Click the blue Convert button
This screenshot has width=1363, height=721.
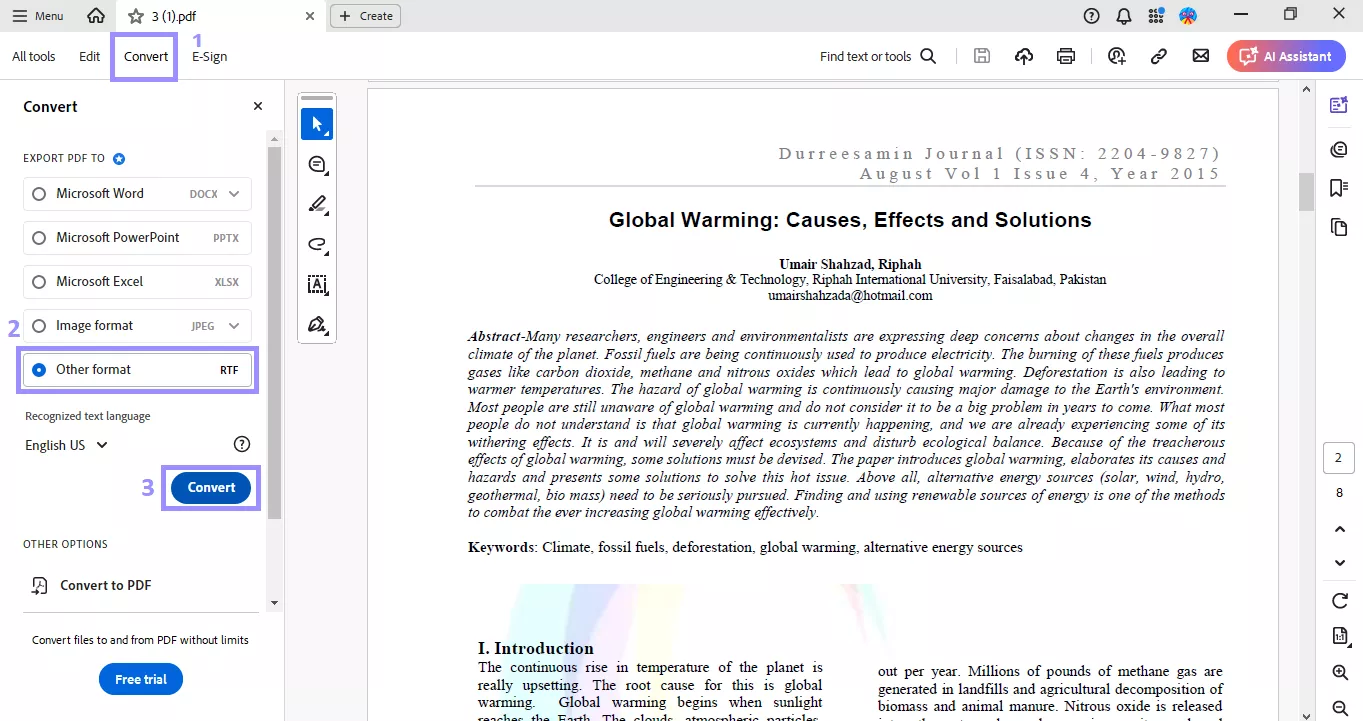click(x=211, y=488)
